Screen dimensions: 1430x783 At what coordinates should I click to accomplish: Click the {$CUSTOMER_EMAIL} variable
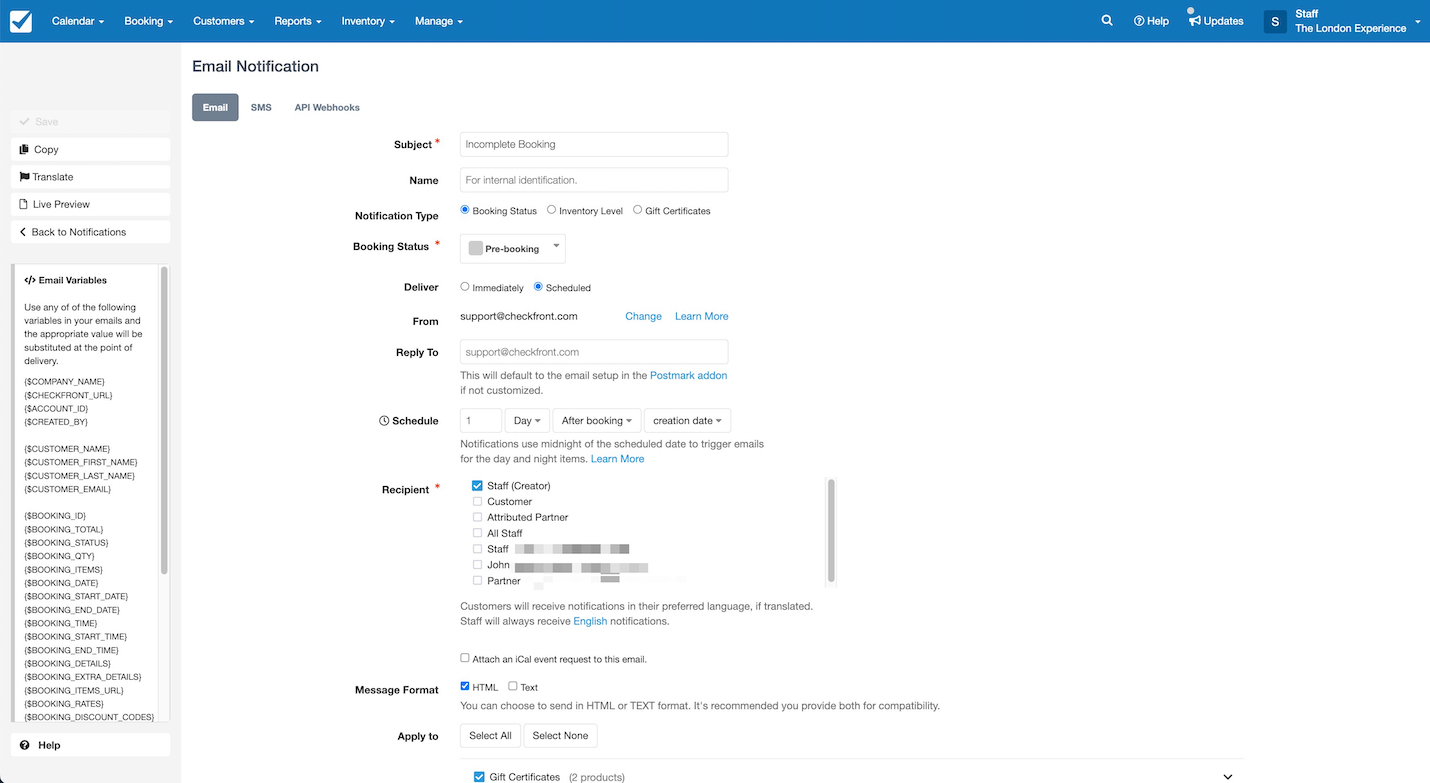tap(67, 489)
